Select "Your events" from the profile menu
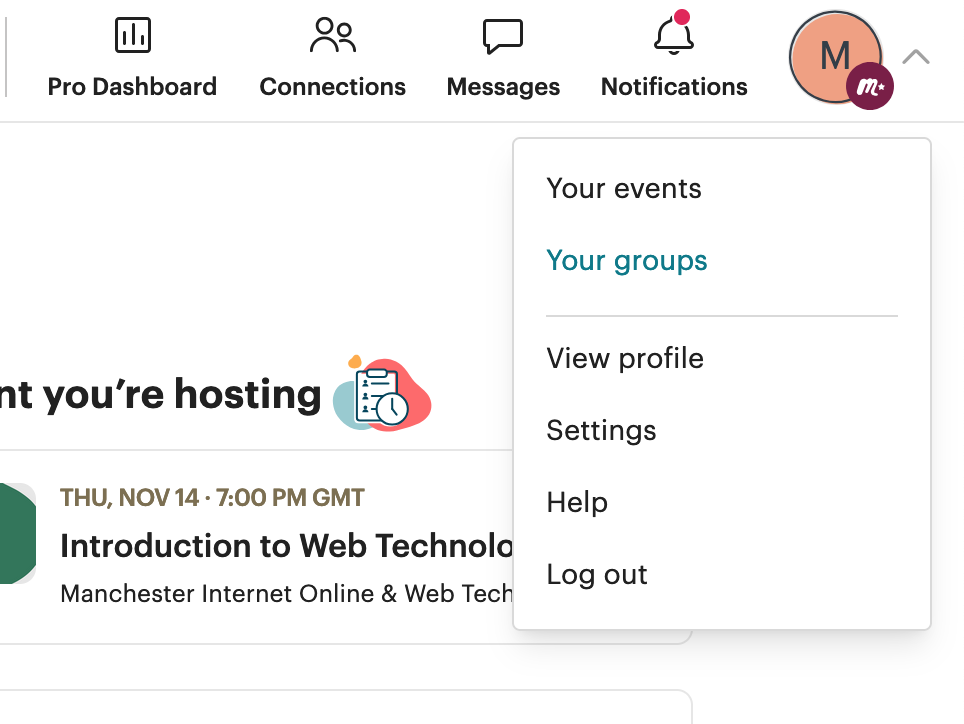 (624, 189)
